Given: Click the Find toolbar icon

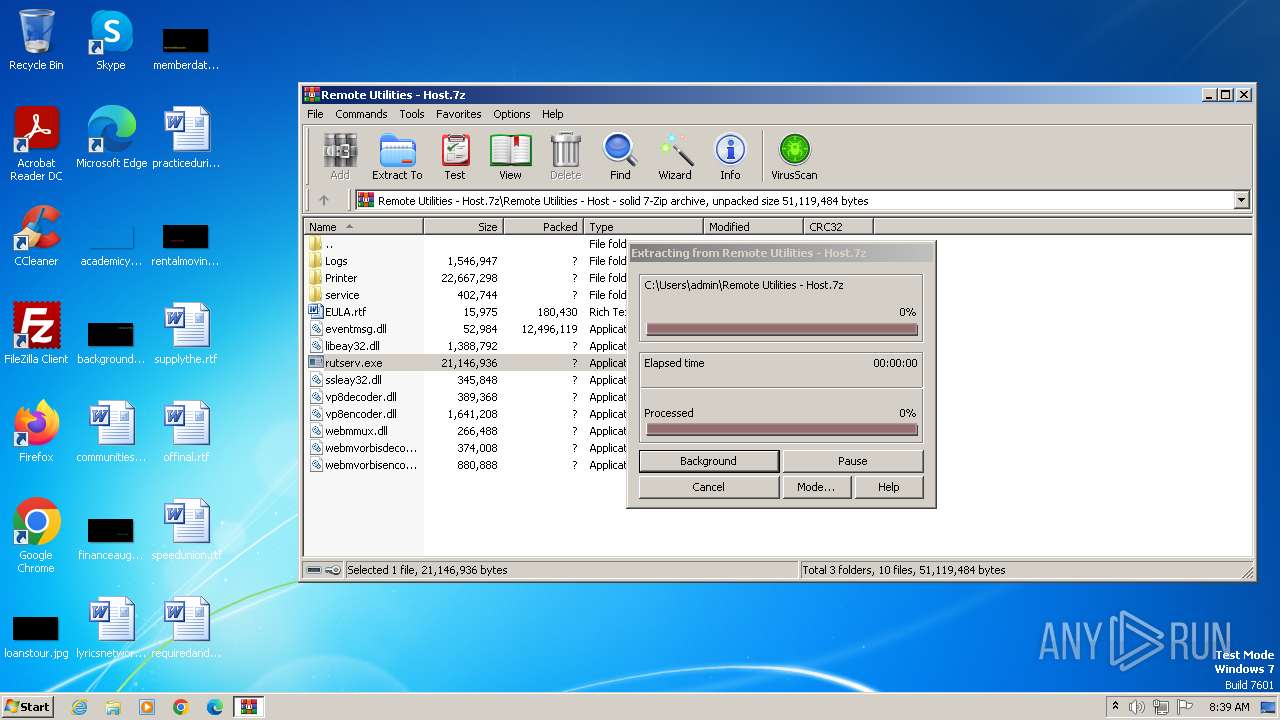Looking at the screenshot, I should point(620,157).
